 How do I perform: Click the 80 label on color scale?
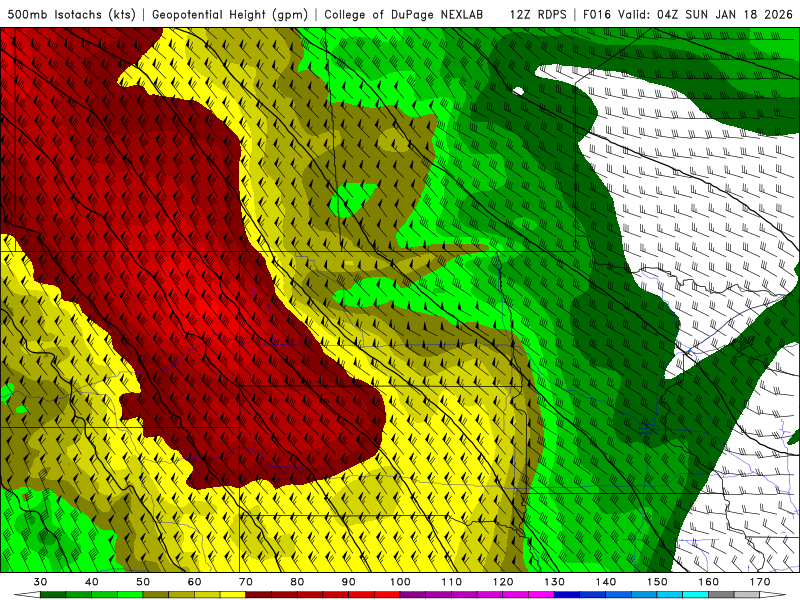(297, 582)
